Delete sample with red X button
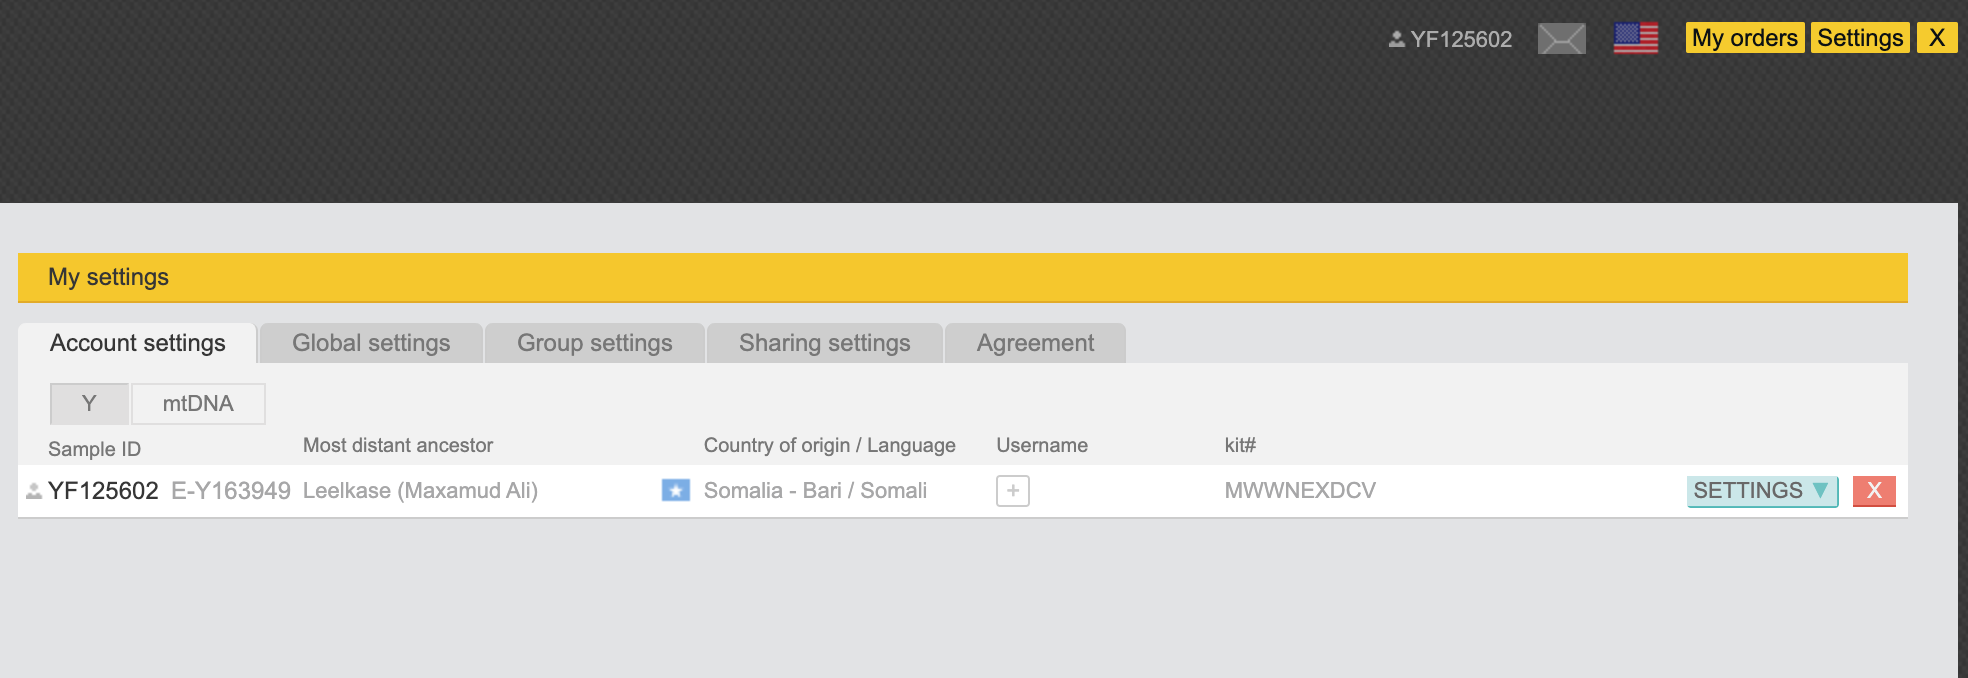Screen dimensions: 1968x678 [x=1873, y=491]
